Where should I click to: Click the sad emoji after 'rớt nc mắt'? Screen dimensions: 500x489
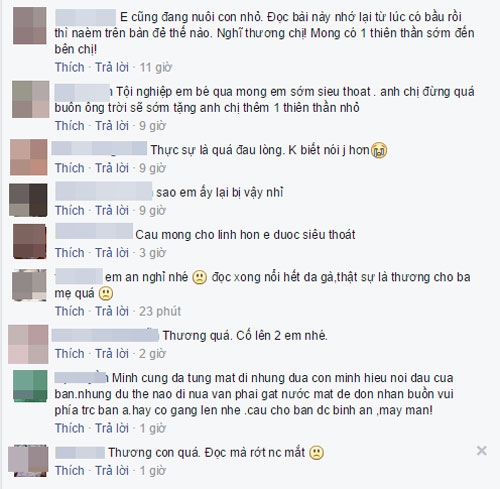point(316,453)
